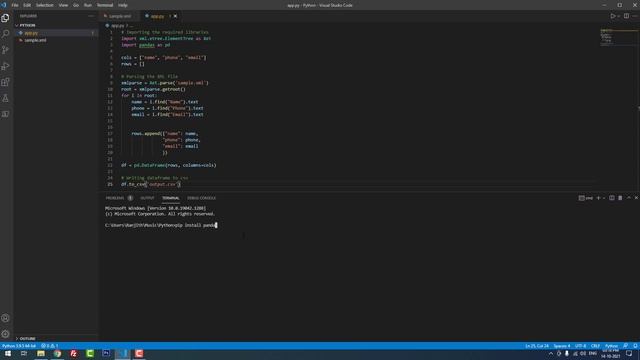
Task: Open Explorer panel More Actions ellipsis
Action: coord(91,16)
